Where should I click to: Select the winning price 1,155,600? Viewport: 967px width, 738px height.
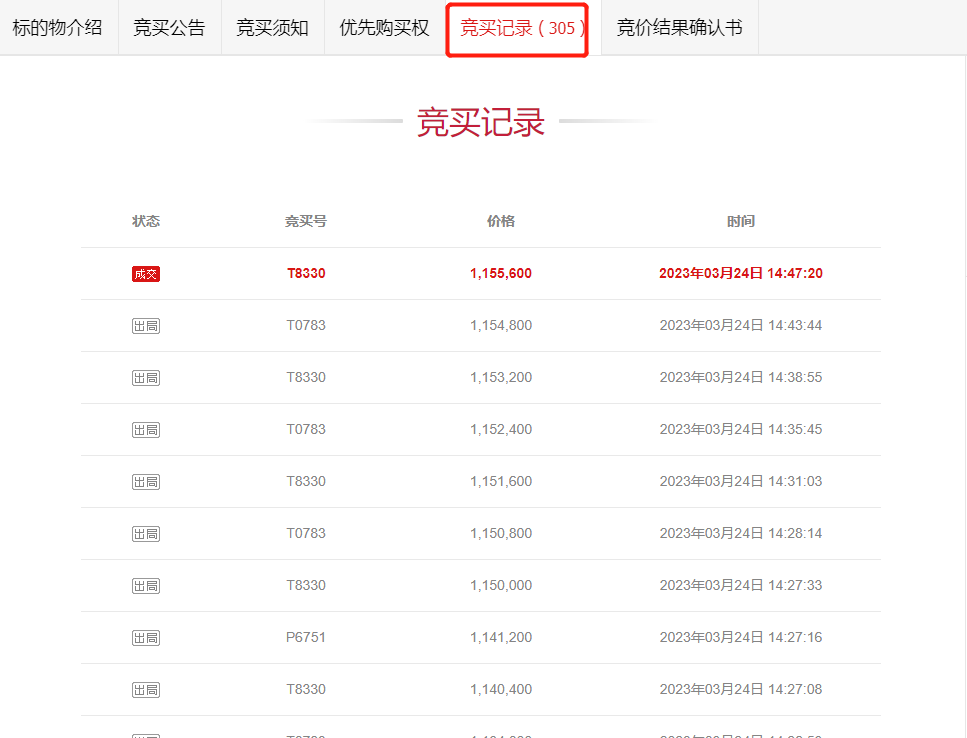(x=501, y=273)
